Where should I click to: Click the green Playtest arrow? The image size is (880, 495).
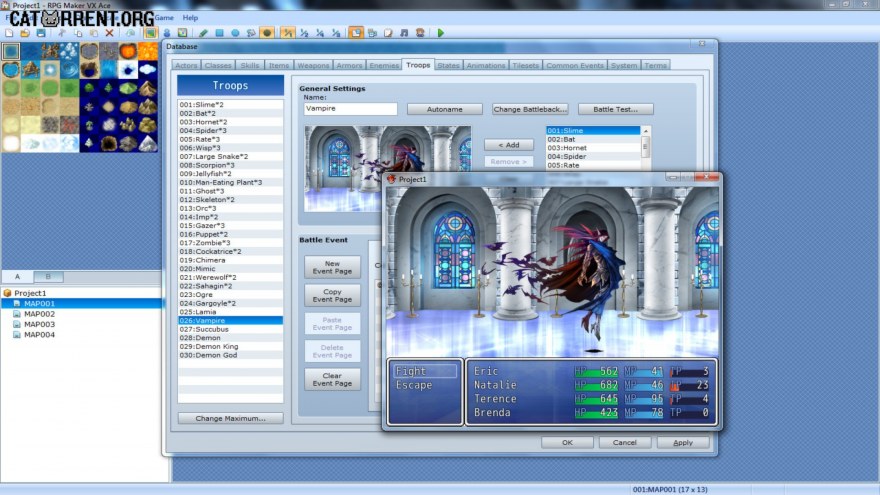pos(441,33)
